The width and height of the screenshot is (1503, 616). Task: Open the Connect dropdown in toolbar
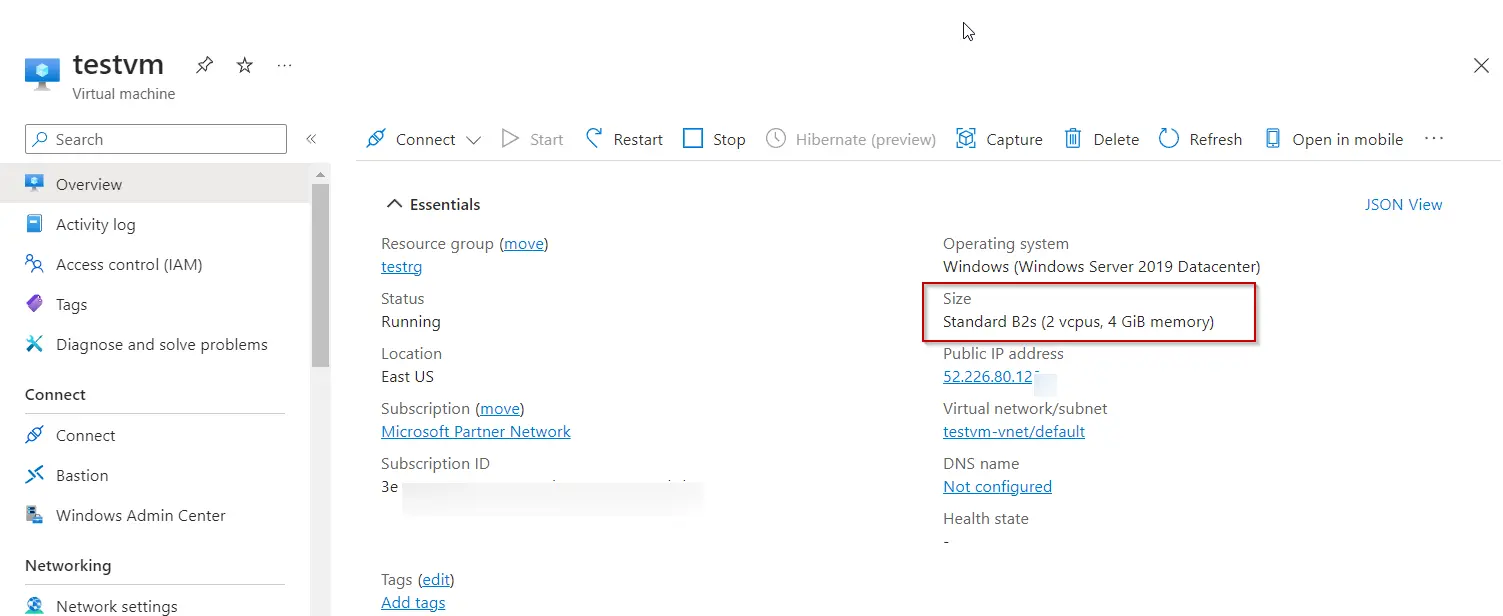click(x=473, y=140)
